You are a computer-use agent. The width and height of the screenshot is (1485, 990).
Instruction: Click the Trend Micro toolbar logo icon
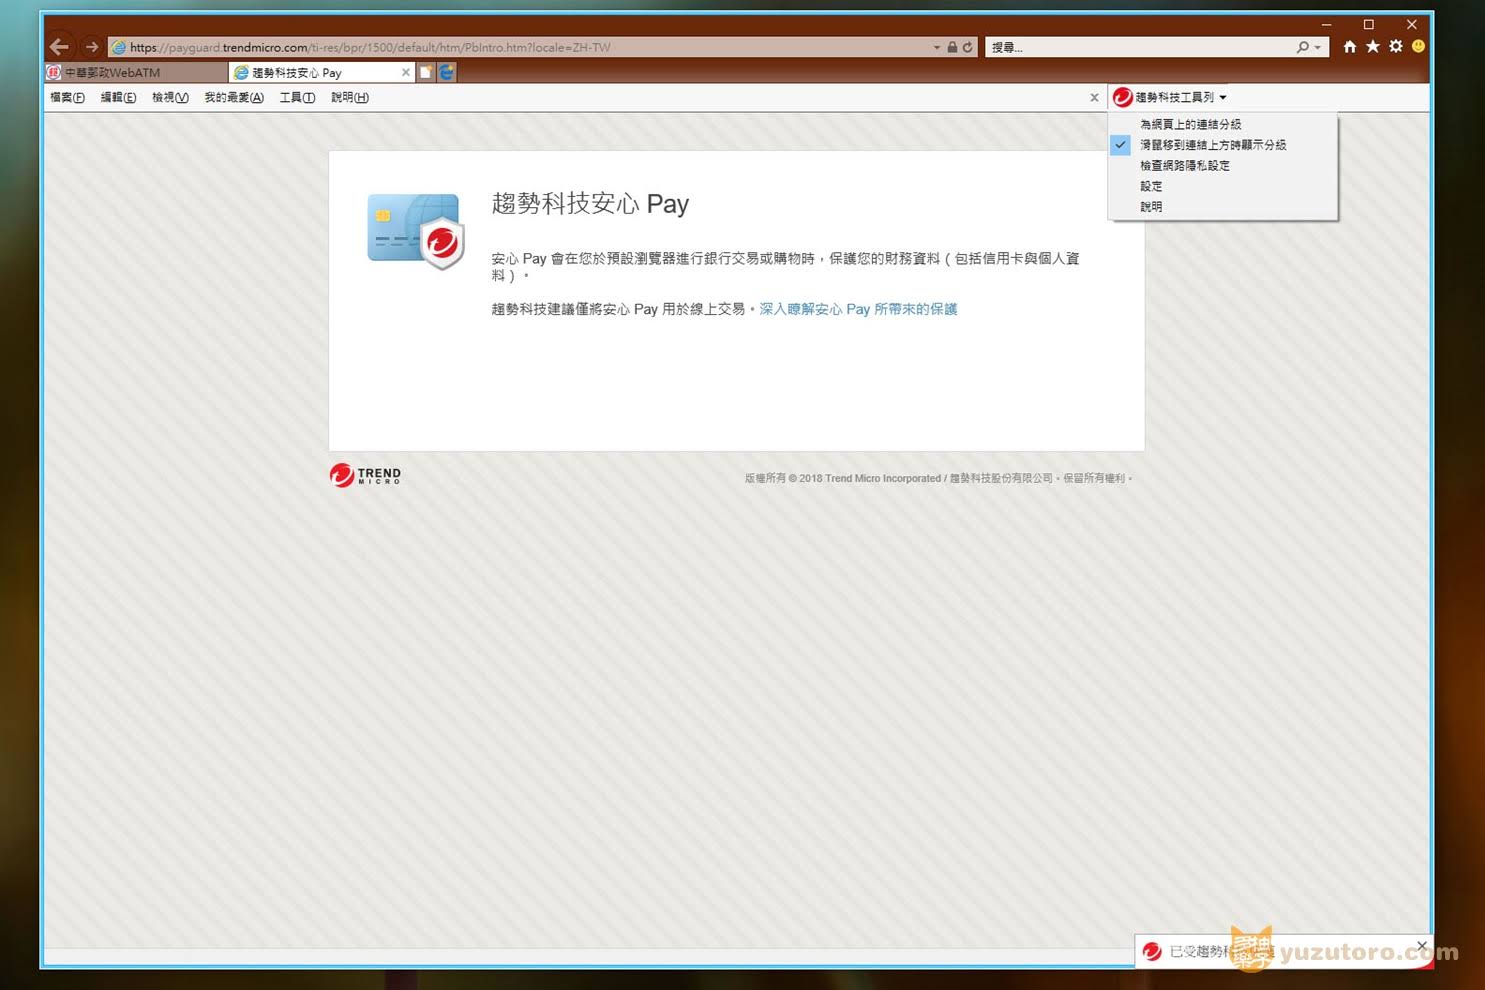pos(1122,97)
